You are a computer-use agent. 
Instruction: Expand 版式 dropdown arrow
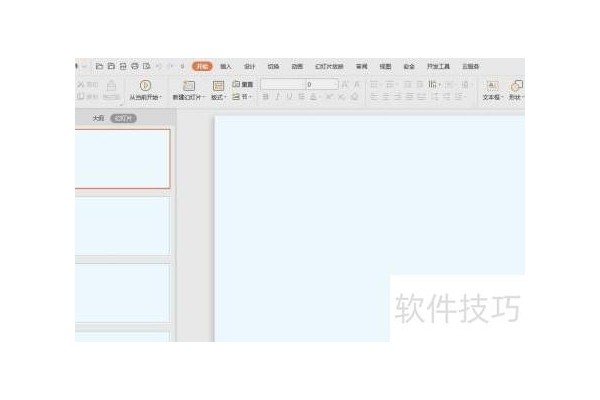point(225,97)
